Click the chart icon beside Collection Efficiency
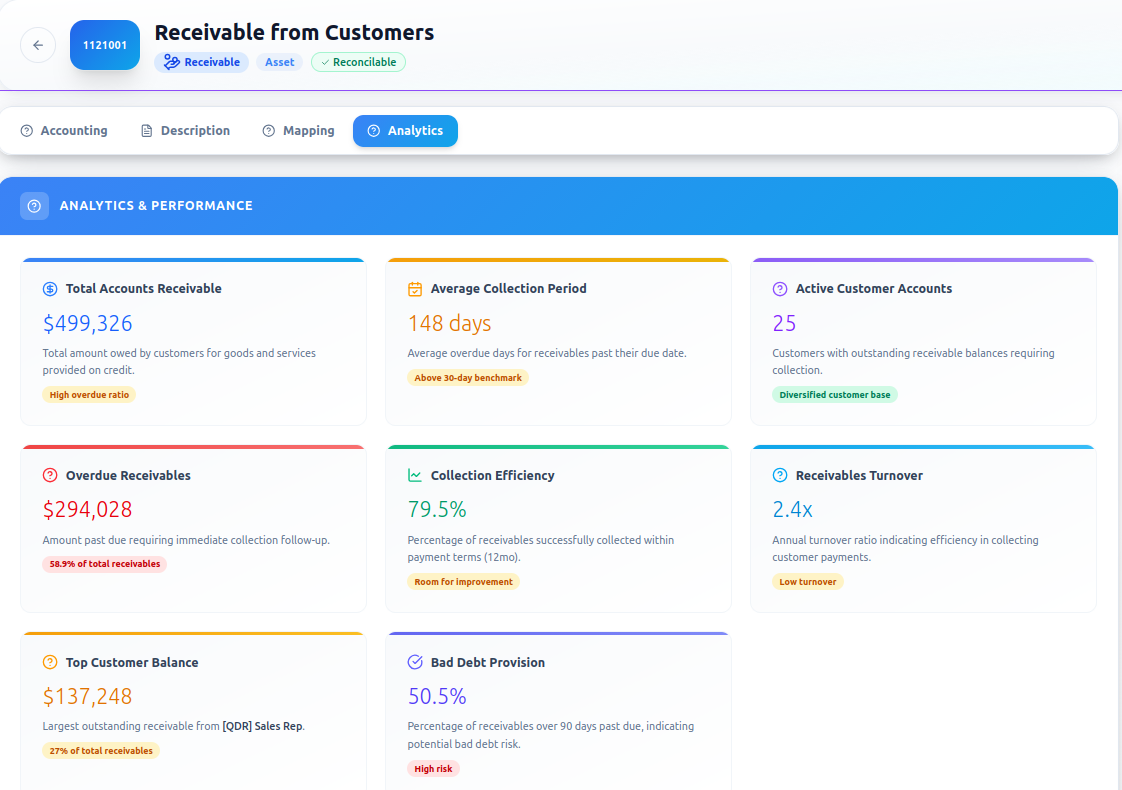The height and width of the screenshot is (790, 1122). point(415,475)
